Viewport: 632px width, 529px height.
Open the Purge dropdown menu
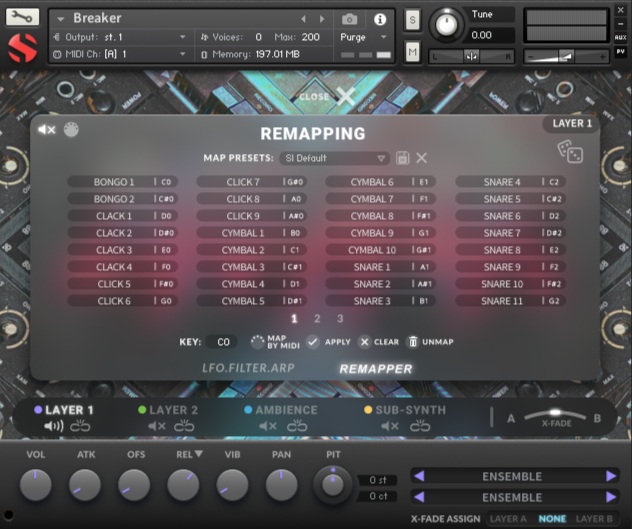click(x=363, y=37)
